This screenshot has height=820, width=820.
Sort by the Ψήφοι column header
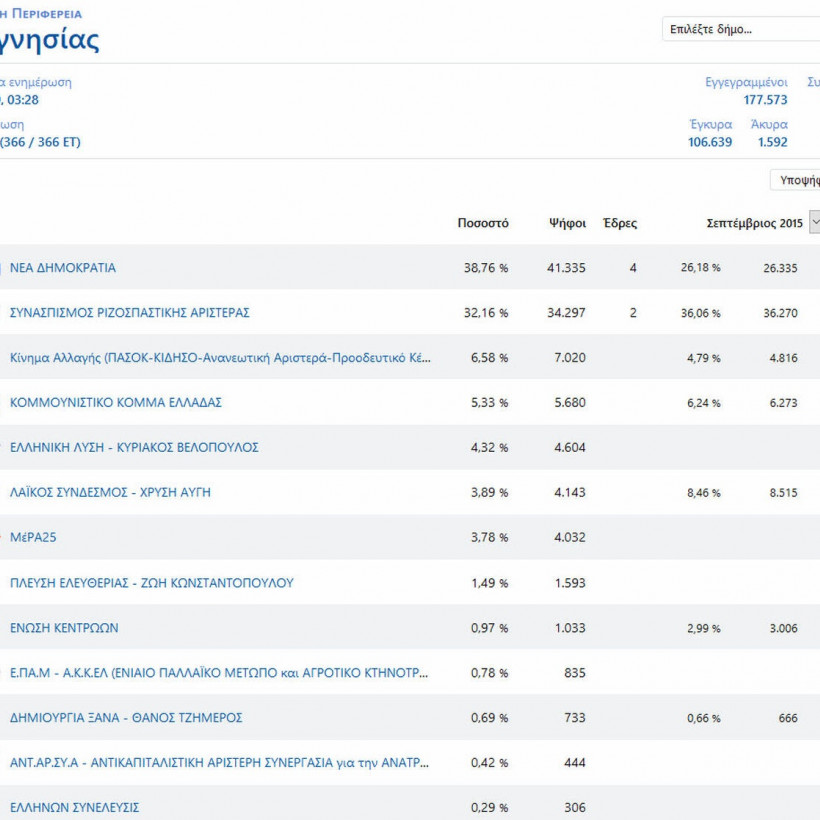coord(567,223)
